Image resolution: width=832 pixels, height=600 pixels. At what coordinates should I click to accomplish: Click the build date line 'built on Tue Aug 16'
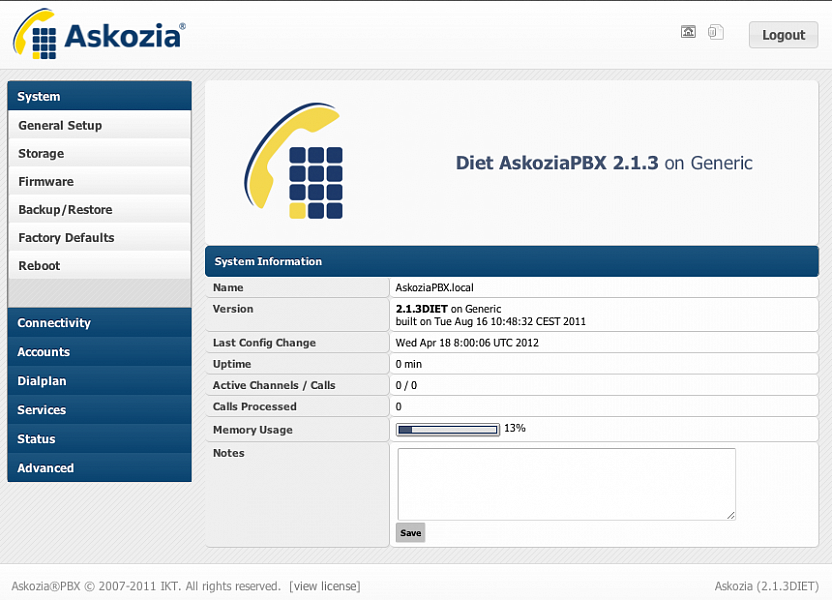click(491, 321)
